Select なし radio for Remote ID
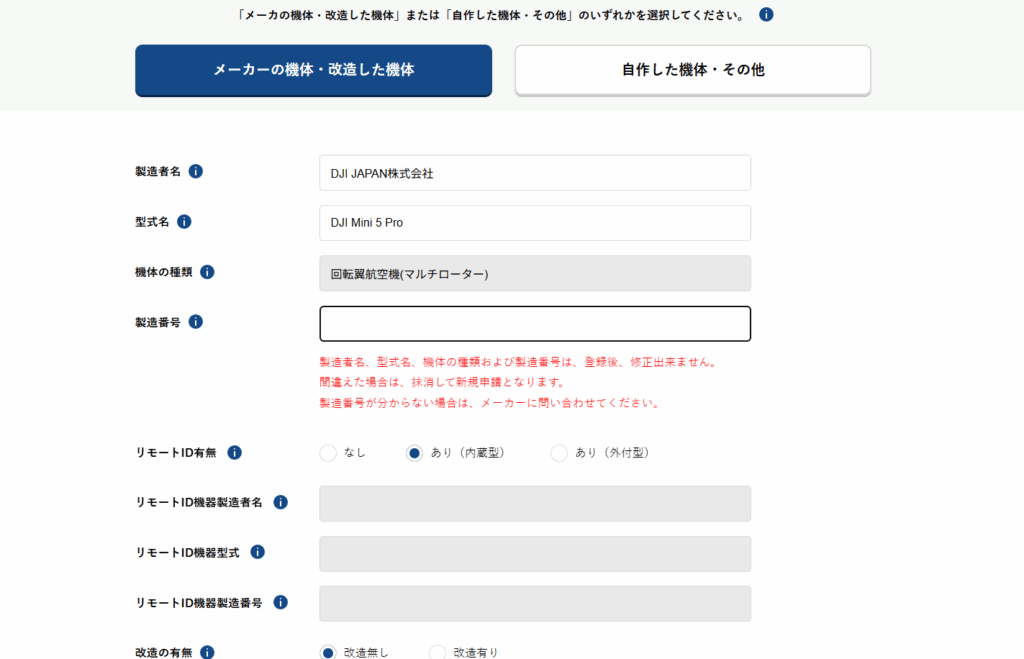The width and height of the screenshot is (1024, 659). 328,453
